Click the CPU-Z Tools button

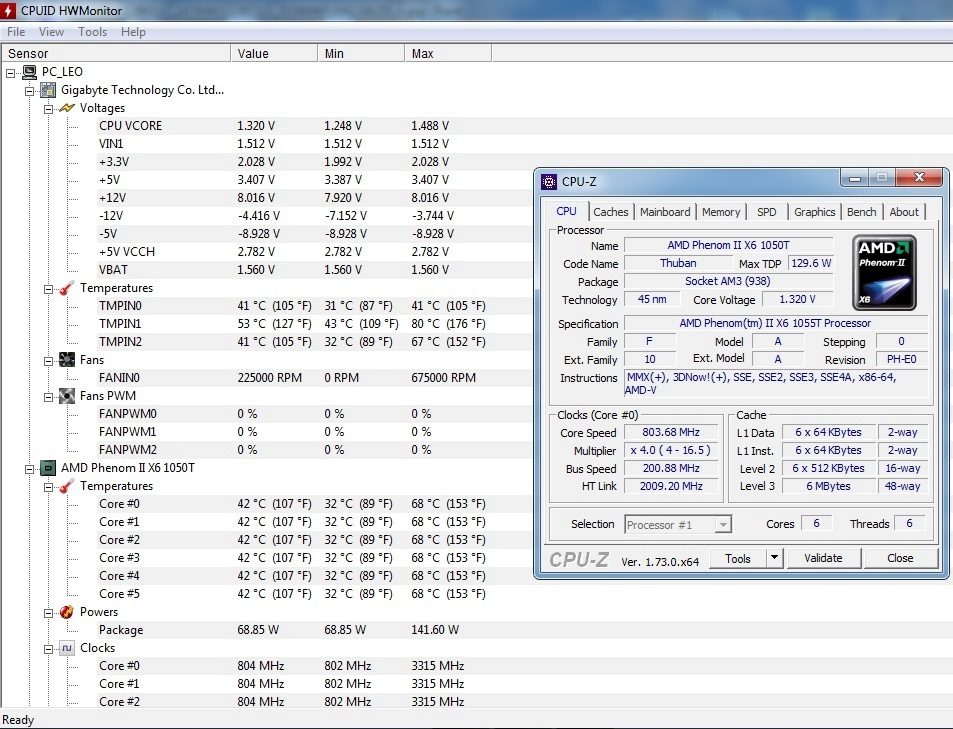[x=738, y=558]
